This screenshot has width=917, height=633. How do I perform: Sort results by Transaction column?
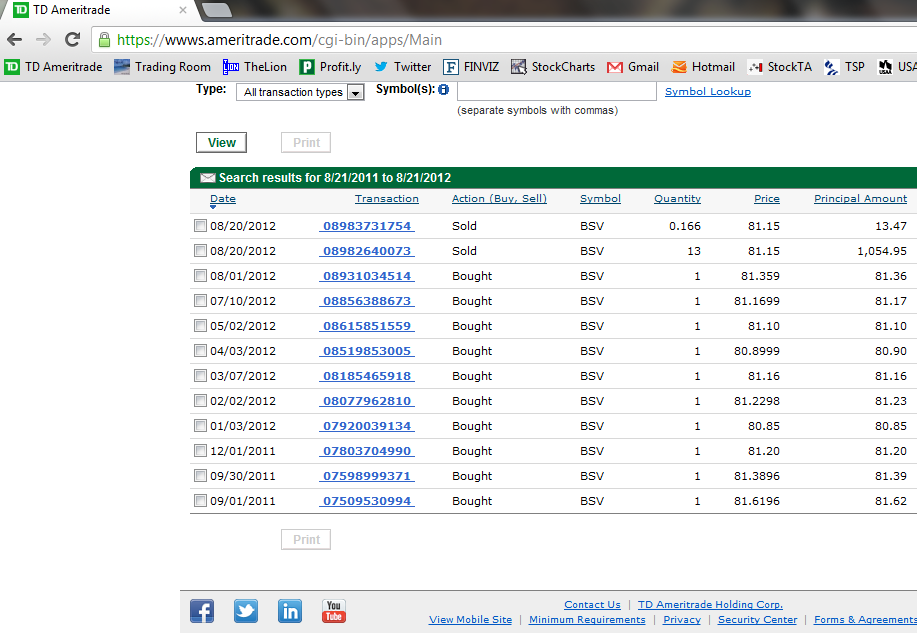click(387, 199)
